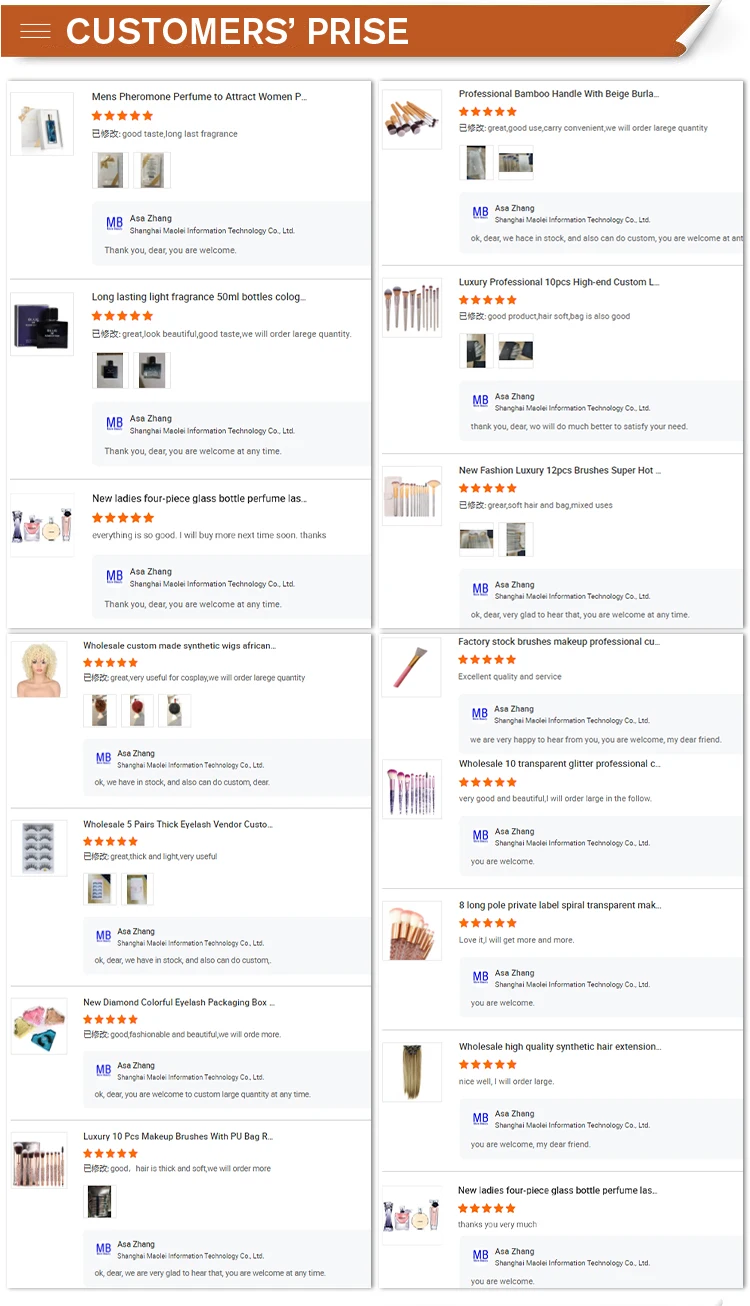This screenshot has width=750, height=1306.
Task: Click the hamburger menu icon in the header
Action: point(35,32)
